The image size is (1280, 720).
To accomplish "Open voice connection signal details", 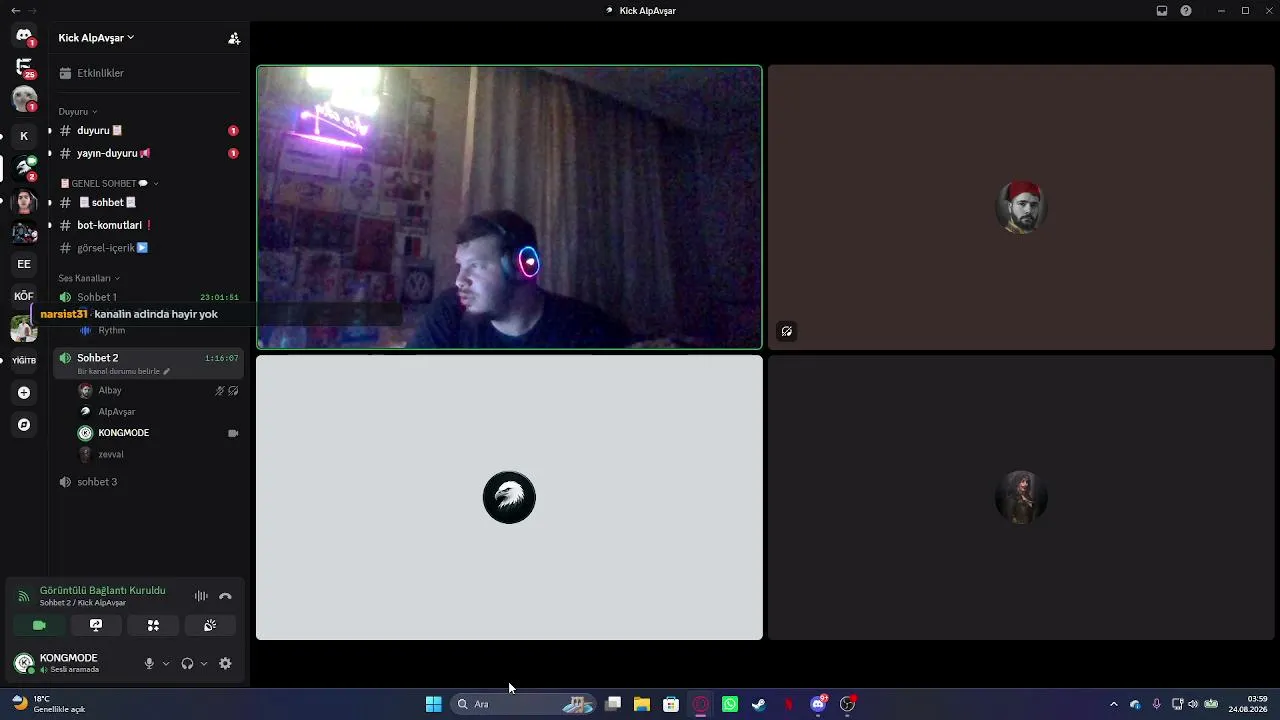I will [x=24, y=597].
